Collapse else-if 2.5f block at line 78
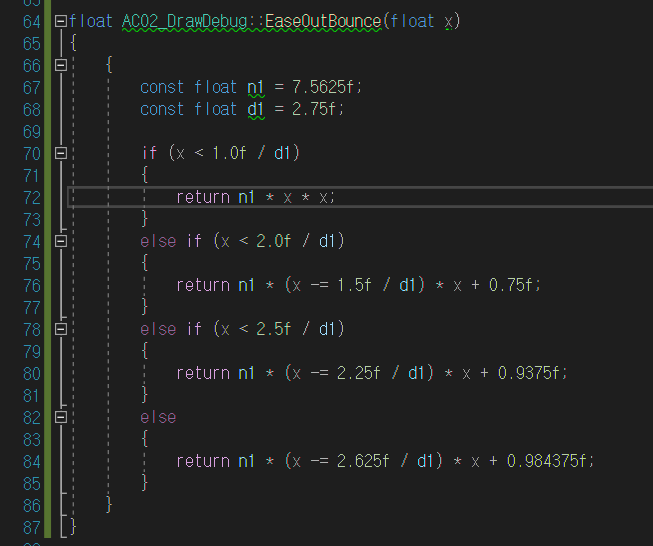Viewport: 653px width, 546px height. [x=61, y=329]
